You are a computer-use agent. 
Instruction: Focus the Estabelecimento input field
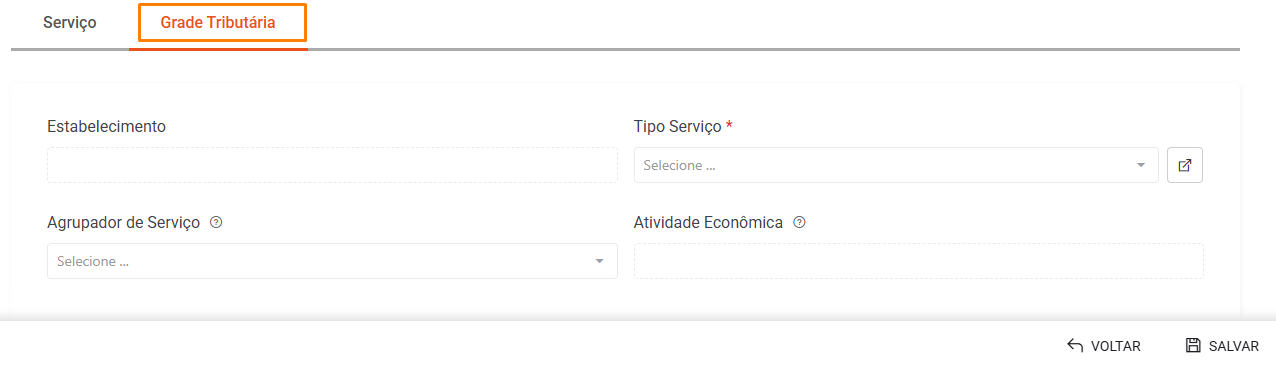coord(332,165)
